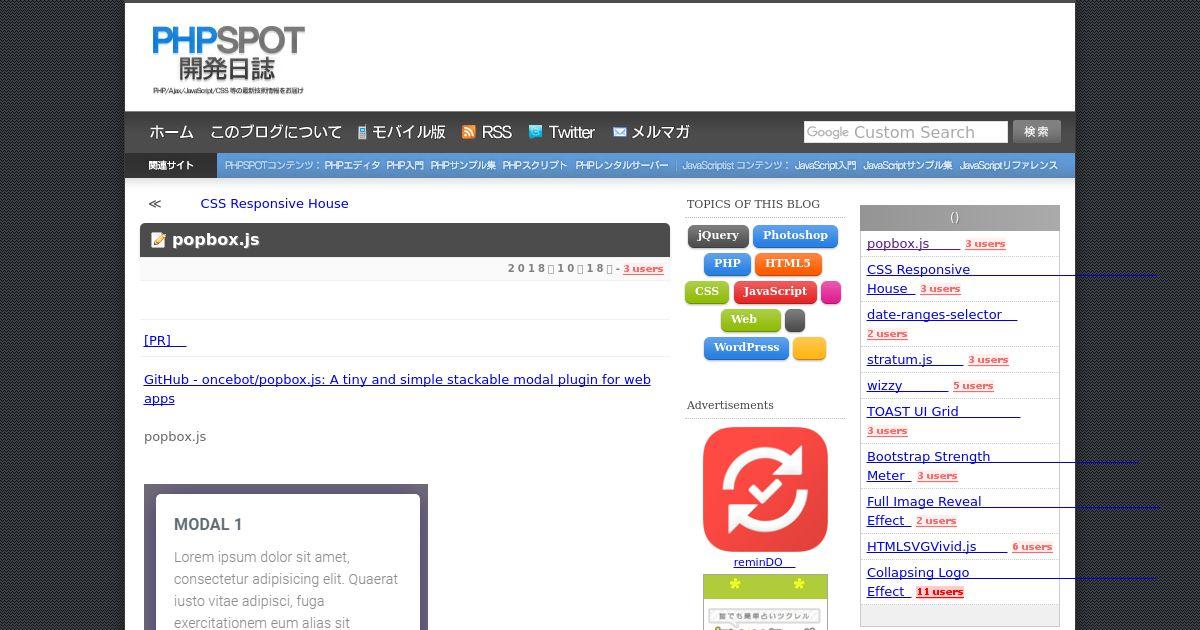The image size is (1200, 630).
Task: Open Twitter menu link
Action: (571, 132)
